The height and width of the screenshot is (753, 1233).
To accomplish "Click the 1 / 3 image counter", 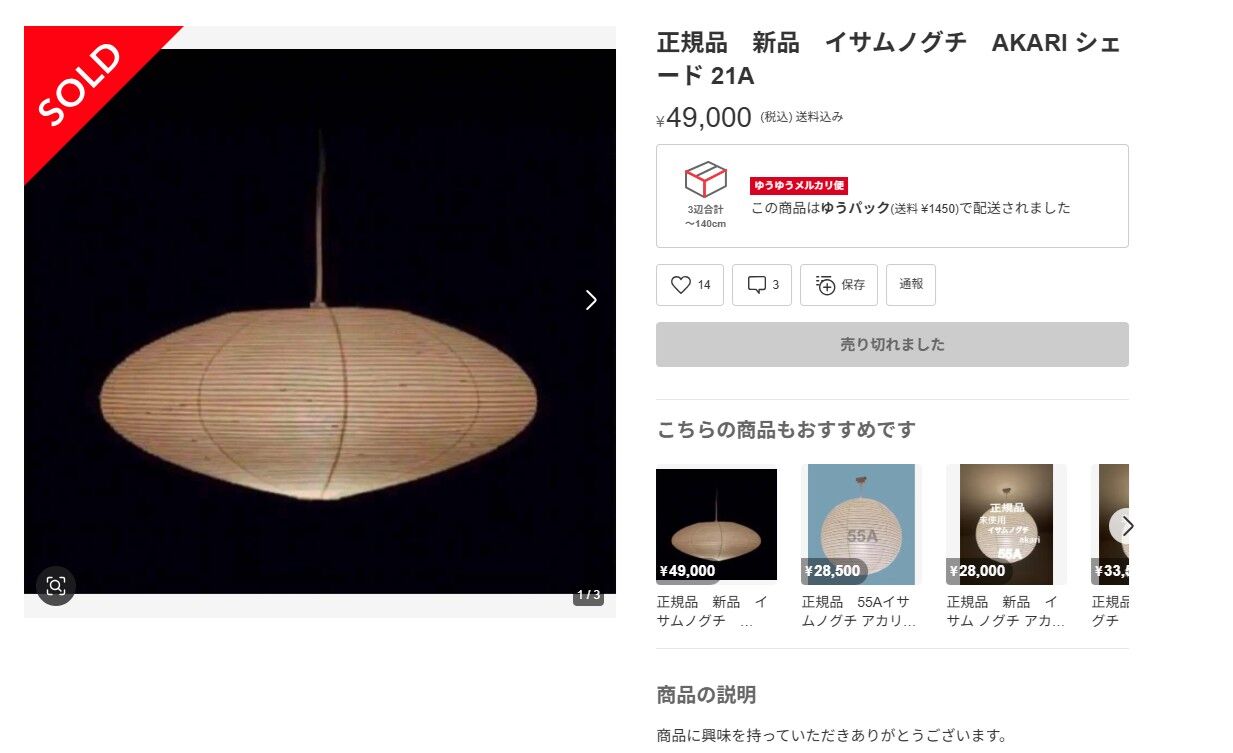I will pos(588,595).
